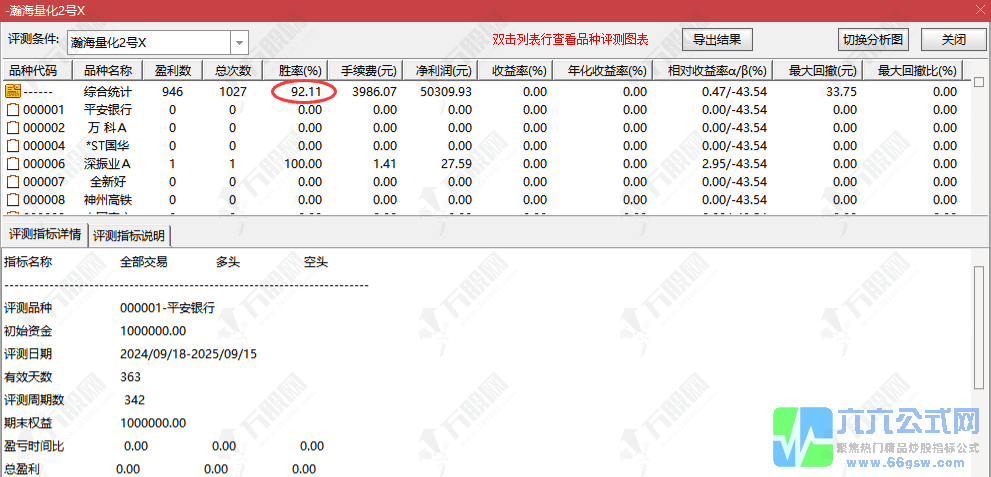Click the 空头 column heading
Viewport: 991px width, 477px height.
coord(316,262)
